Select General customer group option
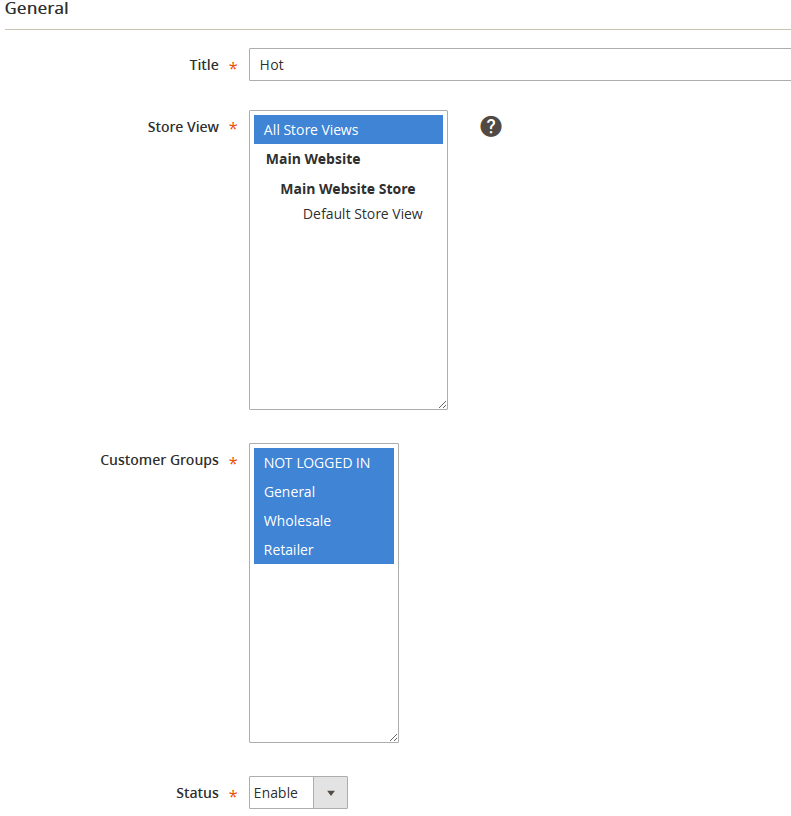The image size is (791, 816). (x=324, y=492)
